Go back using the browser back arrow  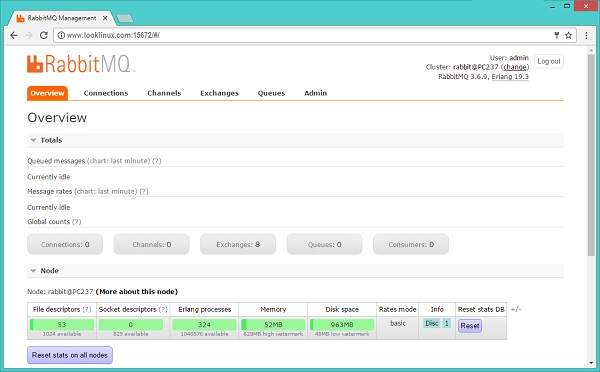(x=14, y=35)
